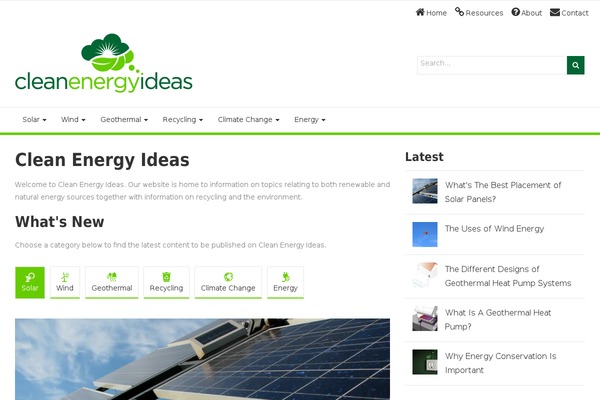The image size is (600, 400).
Task: Select the Recycling category tab with bin icon
Action: point(166,282)
